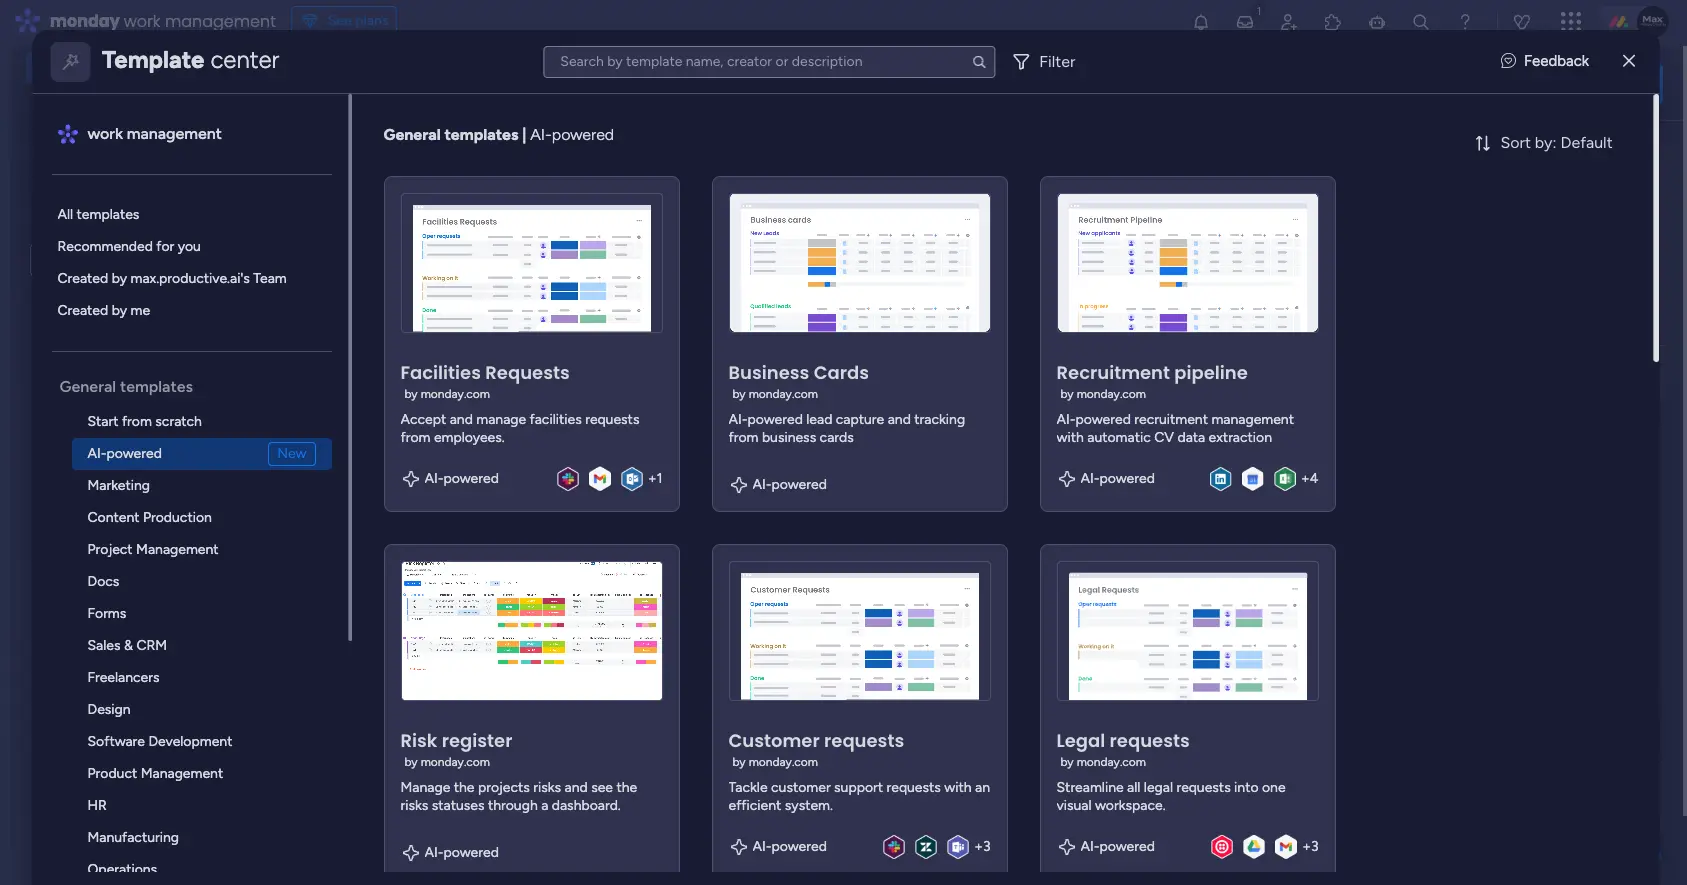
Task: Click the invite members icon
Action: pyautogui.click(x=1289, y=22)
